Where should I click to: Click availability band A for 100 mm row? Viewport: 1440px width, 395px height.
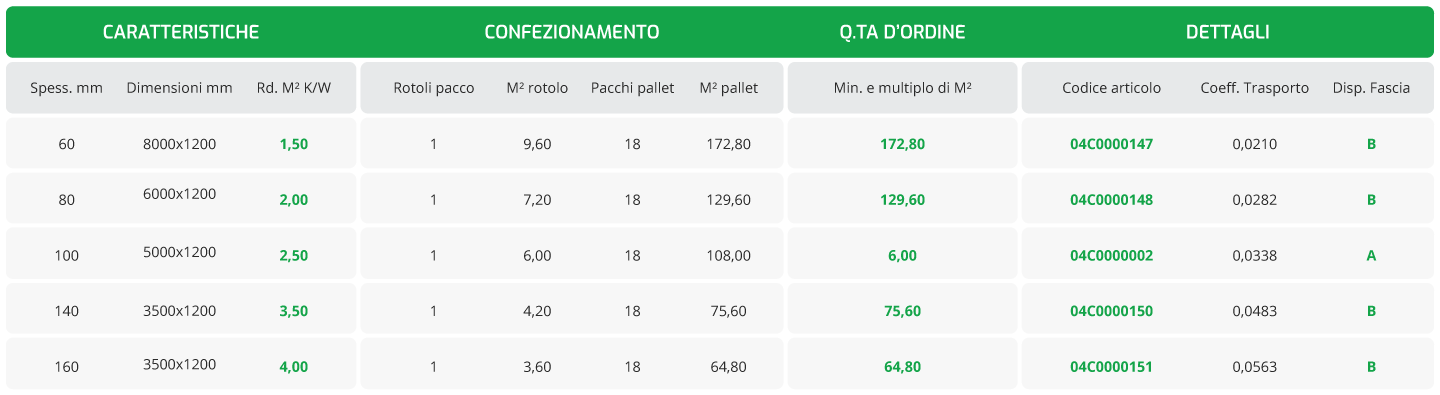pyautogui.click(x=1371, y=256)
